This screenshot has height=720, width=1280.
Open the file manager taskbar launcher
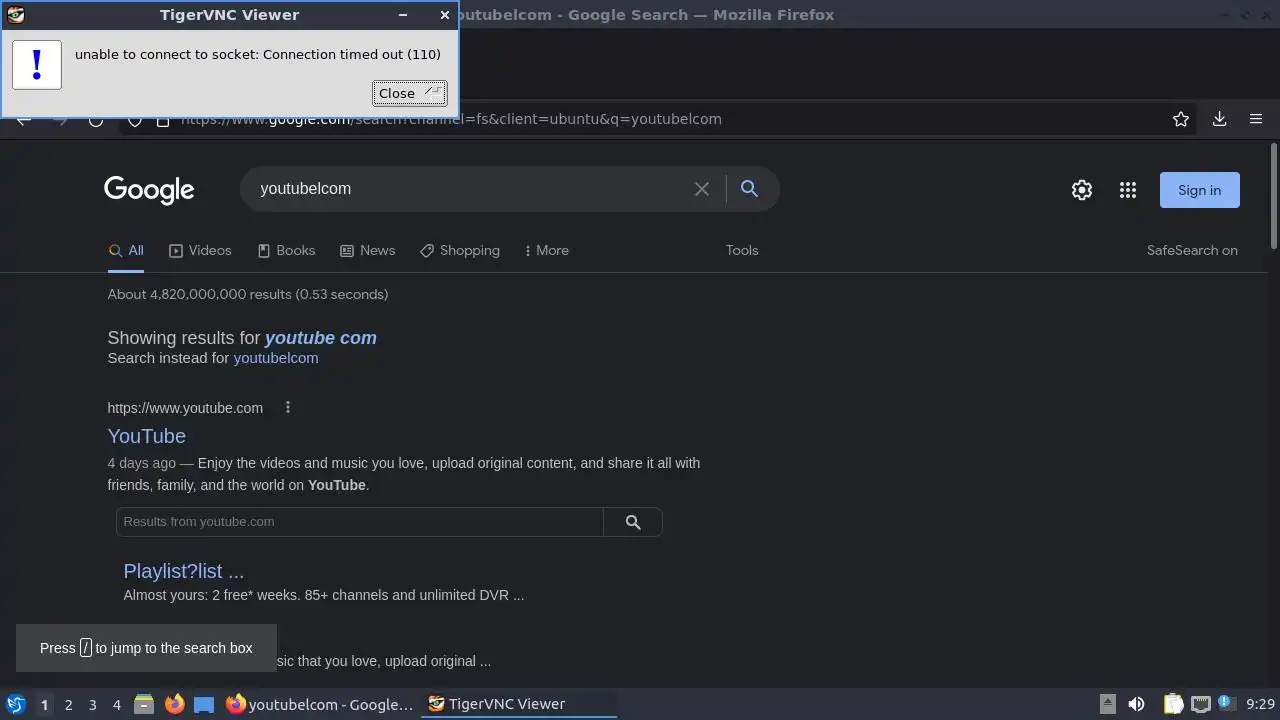point(144,704)
